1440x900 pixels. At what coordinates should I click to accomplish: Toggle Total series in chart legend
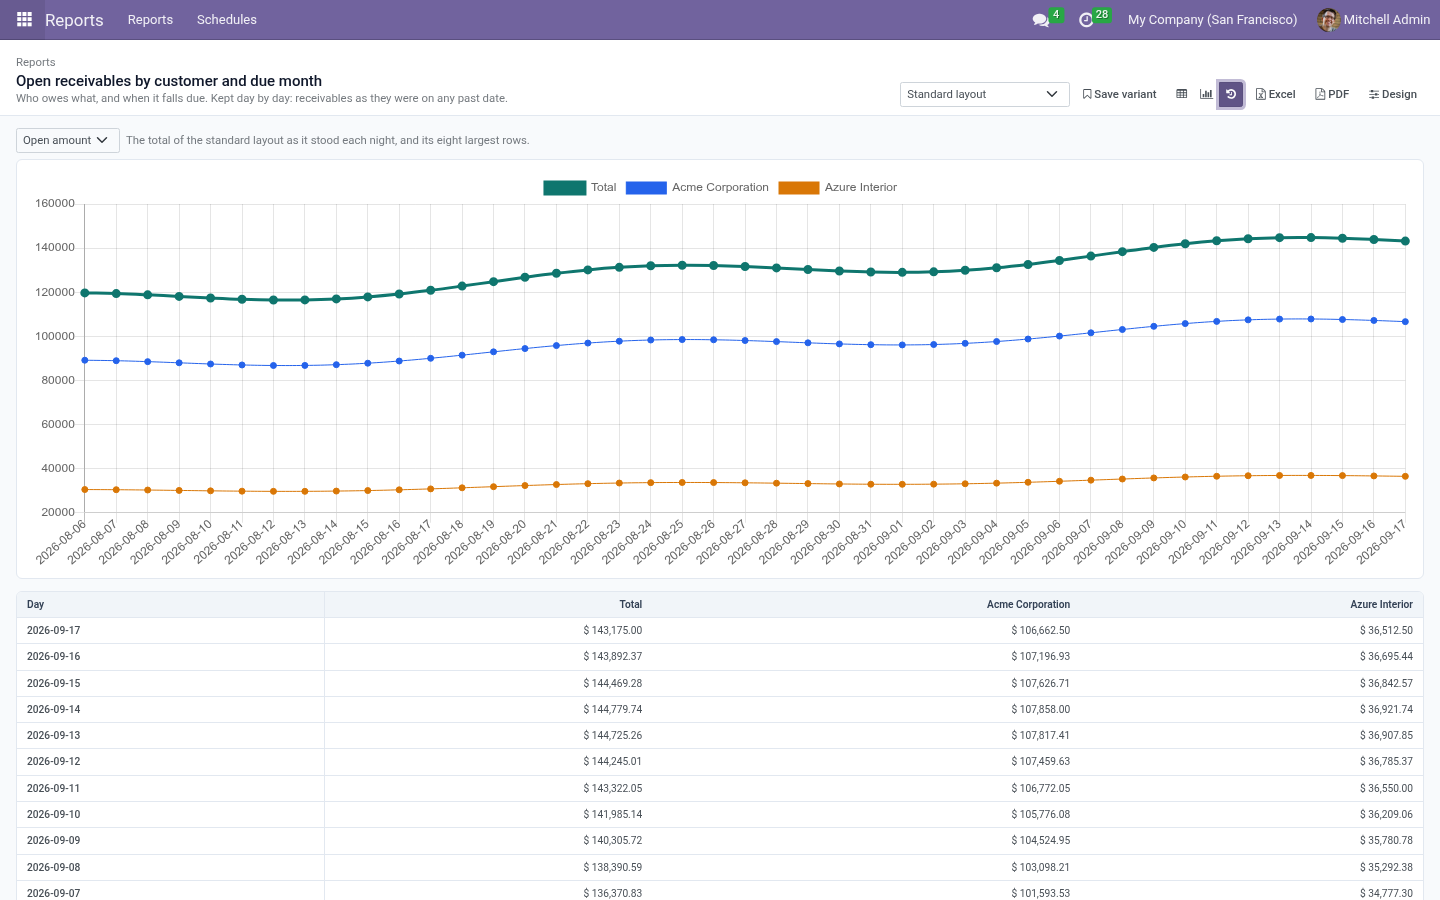tap(580, 187)
